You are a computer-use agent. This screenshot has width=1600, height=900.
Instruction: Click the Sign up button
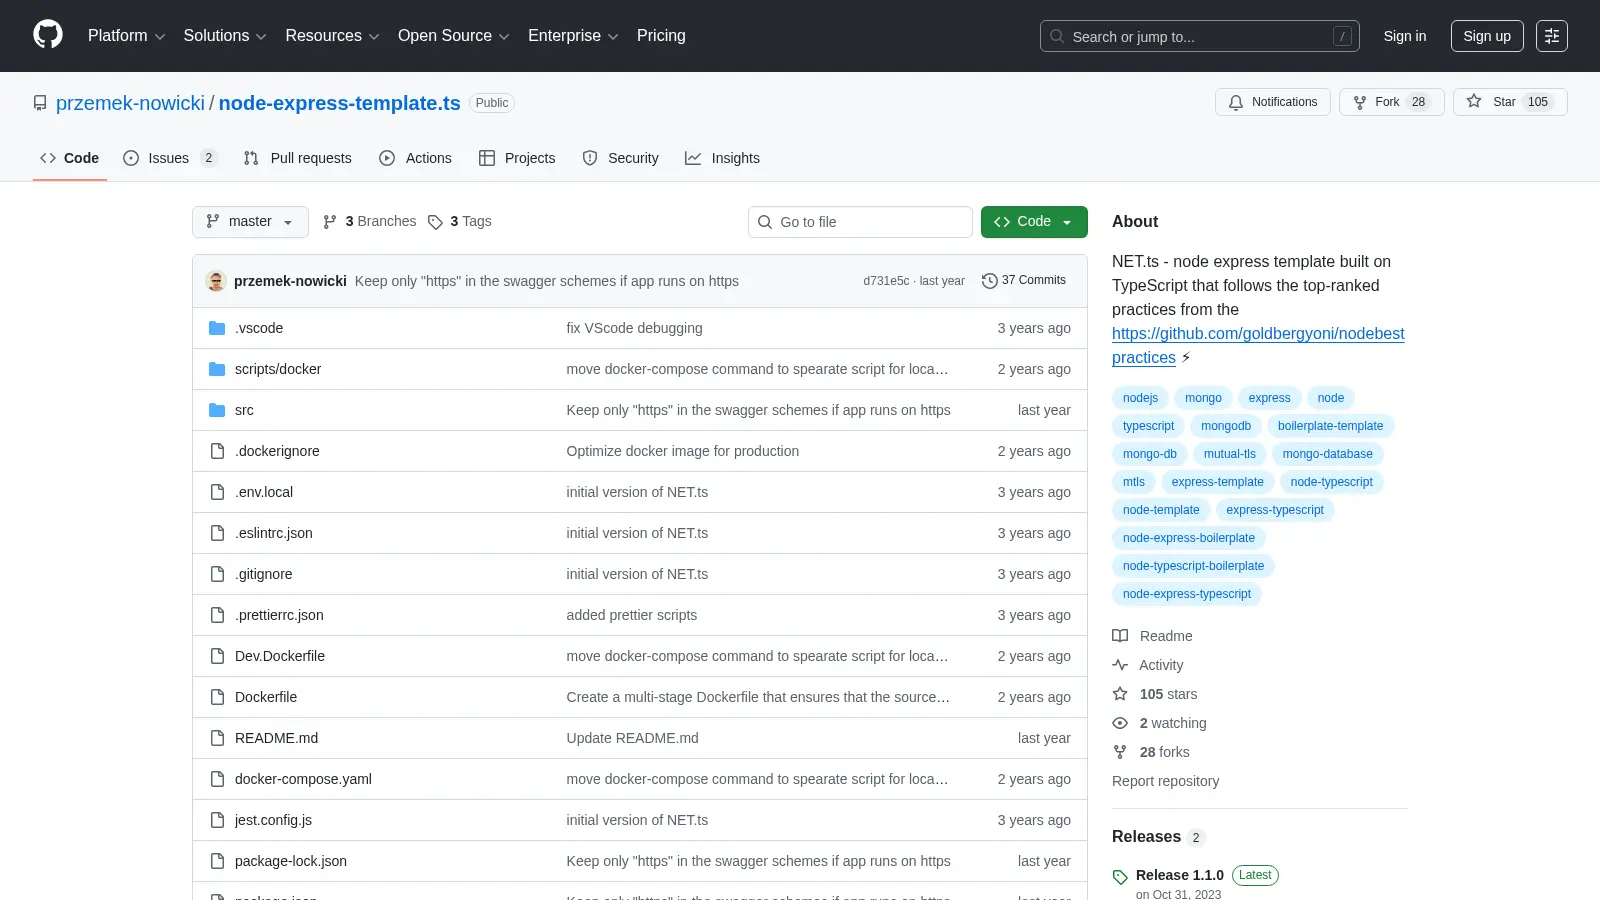point(1487,36)
